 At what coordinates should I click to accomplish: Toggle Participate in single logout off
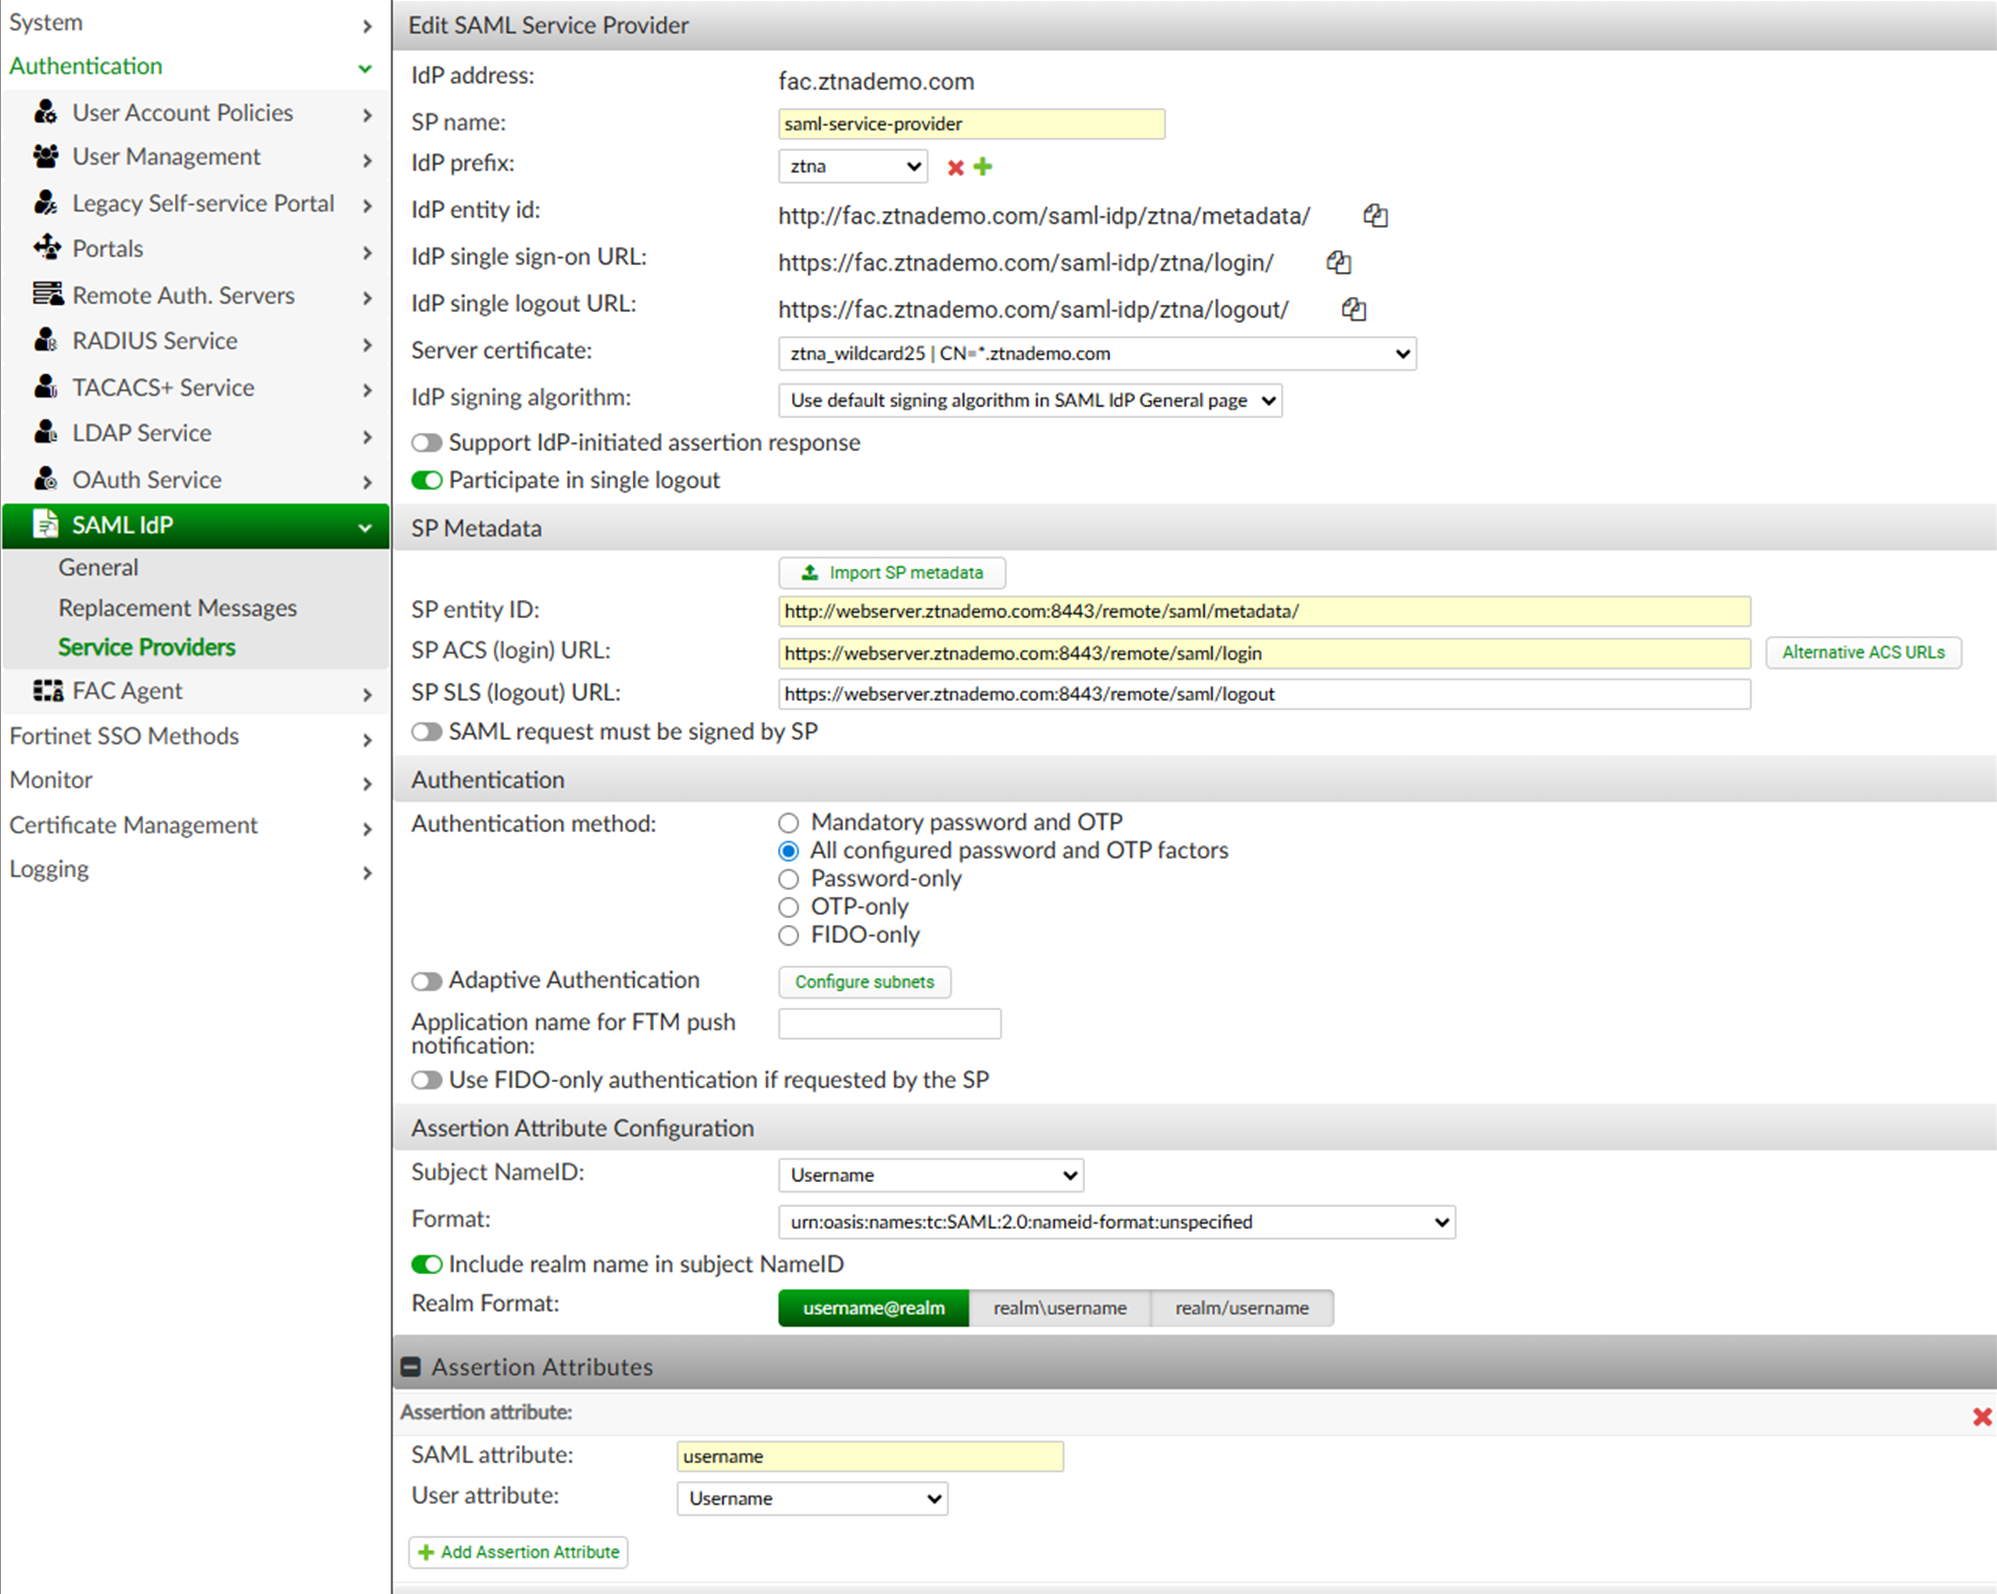427,481
